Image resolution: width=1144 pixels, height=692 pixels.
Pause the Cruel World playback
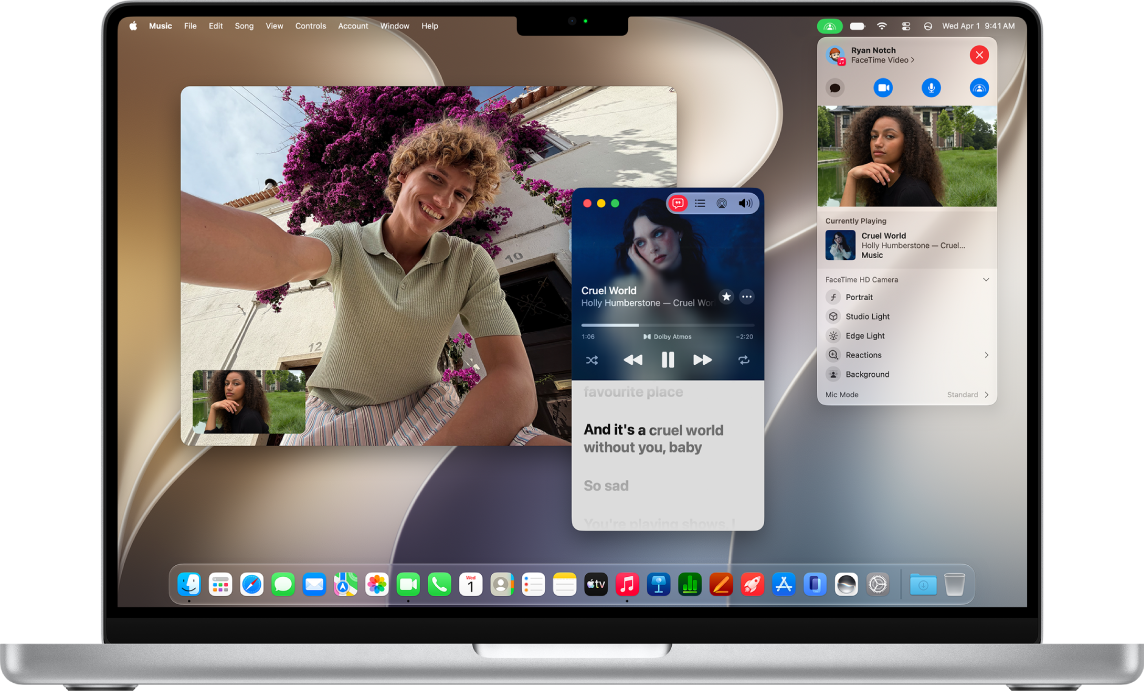tap(668, 360)
